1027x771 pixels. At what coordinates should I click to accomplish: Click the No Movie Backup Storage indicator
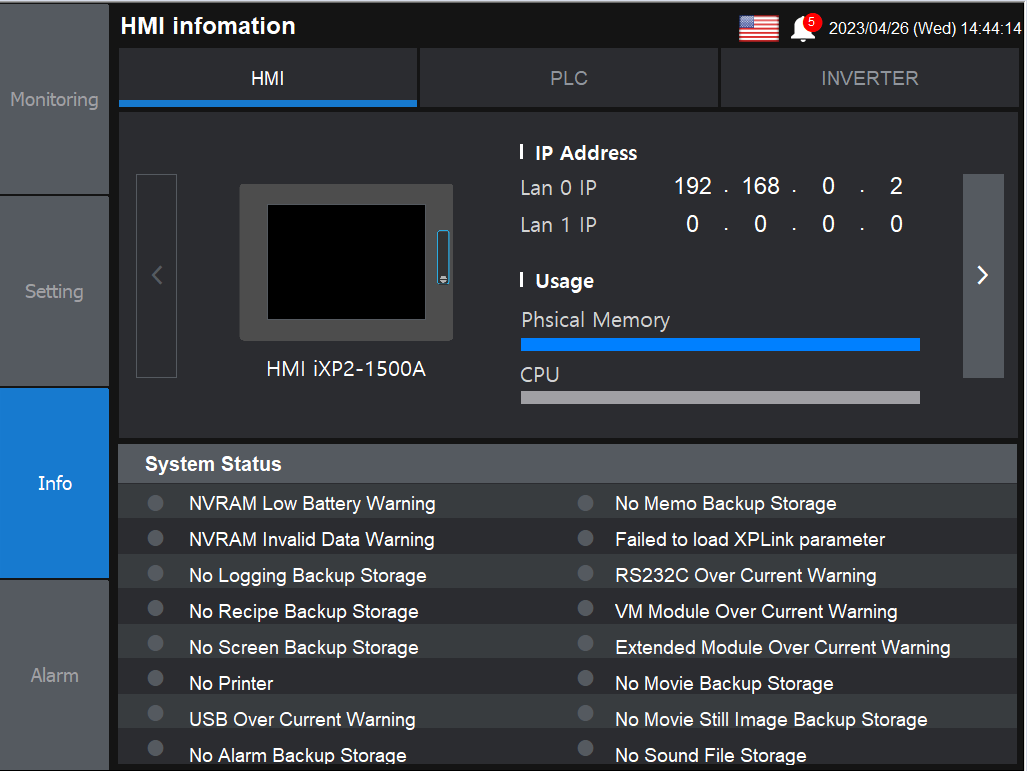point(586,677)
